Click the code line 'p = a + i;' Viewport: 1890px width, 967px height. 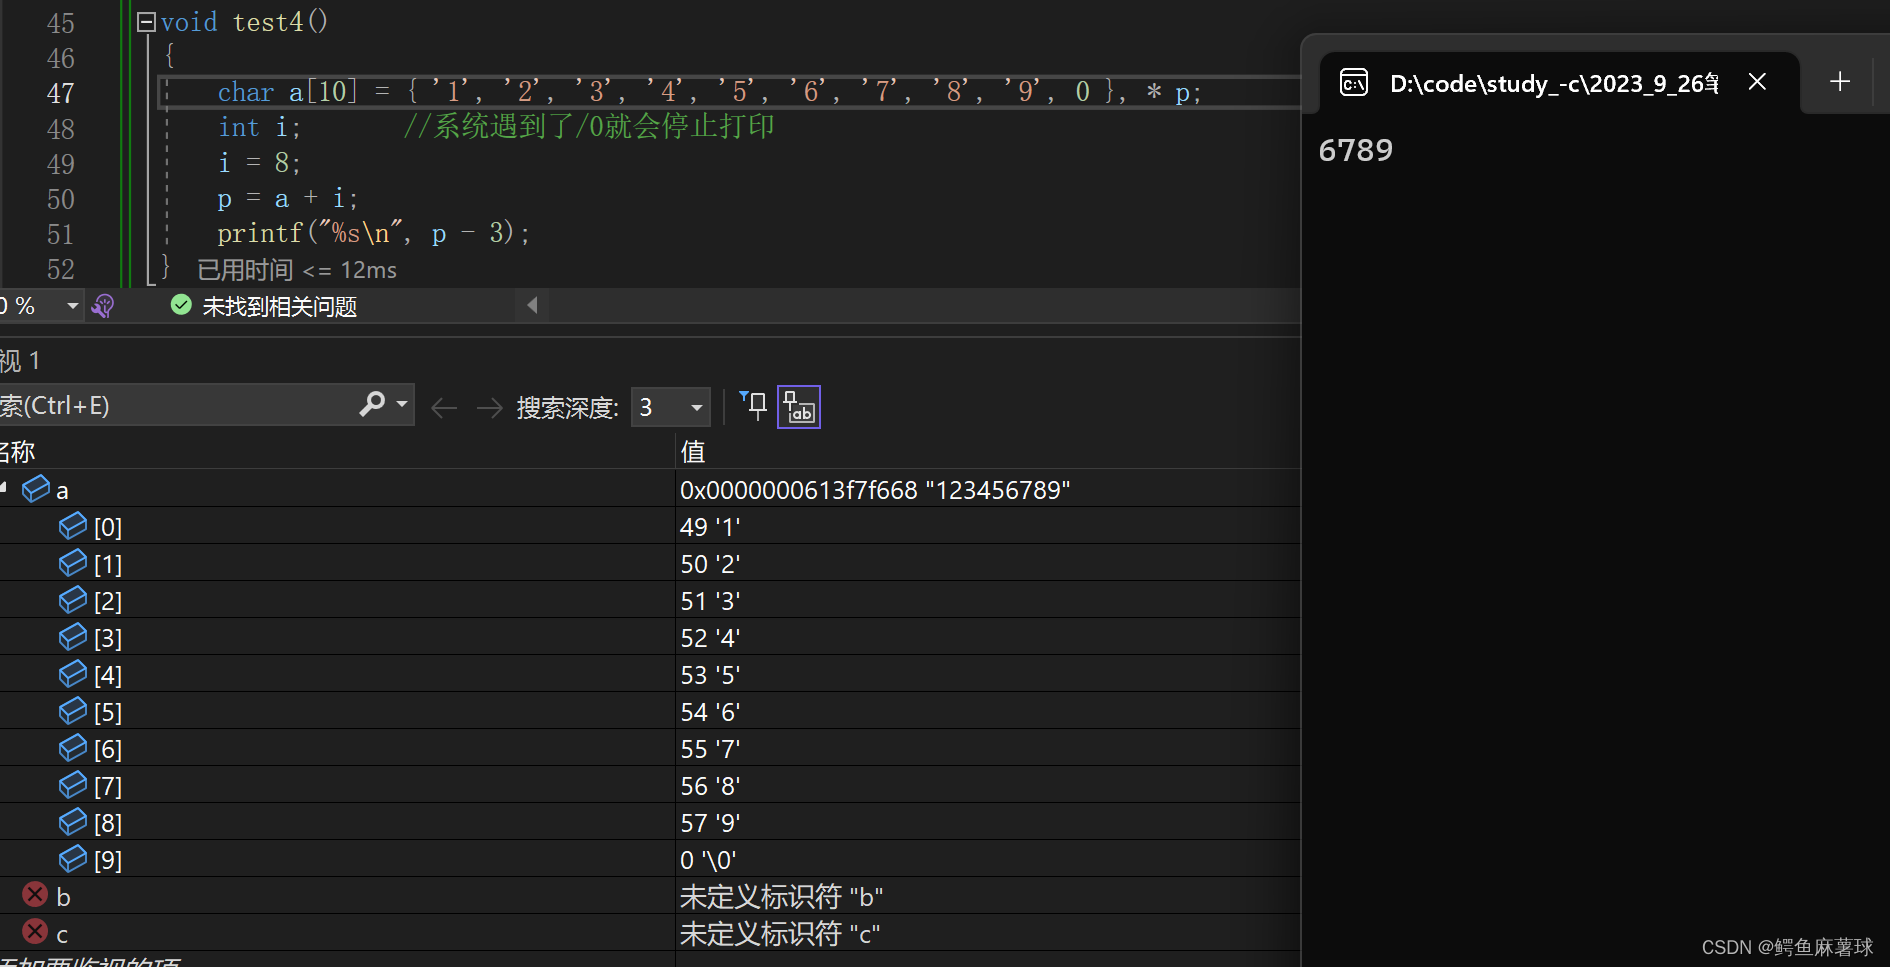[287, 198]
